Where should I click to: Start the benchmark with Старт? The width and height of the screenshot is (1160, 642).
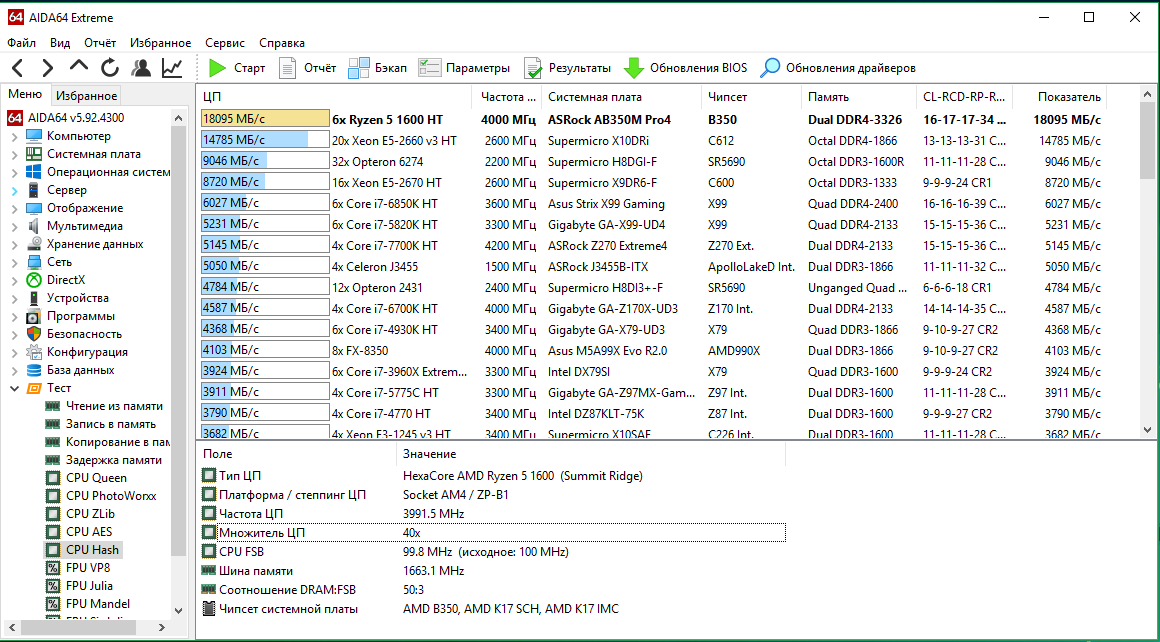coord(237,68)
